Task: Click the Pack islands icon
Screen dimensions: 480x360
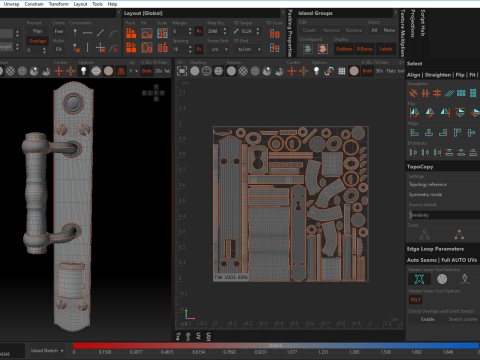Action: [131, 33]
